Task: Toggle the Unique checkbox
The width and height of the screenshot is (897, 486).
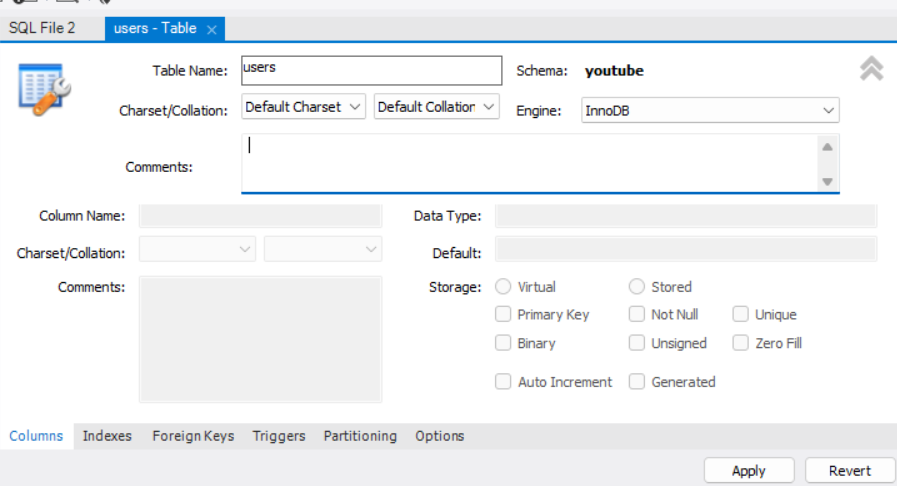Action: tap(740, 314)
